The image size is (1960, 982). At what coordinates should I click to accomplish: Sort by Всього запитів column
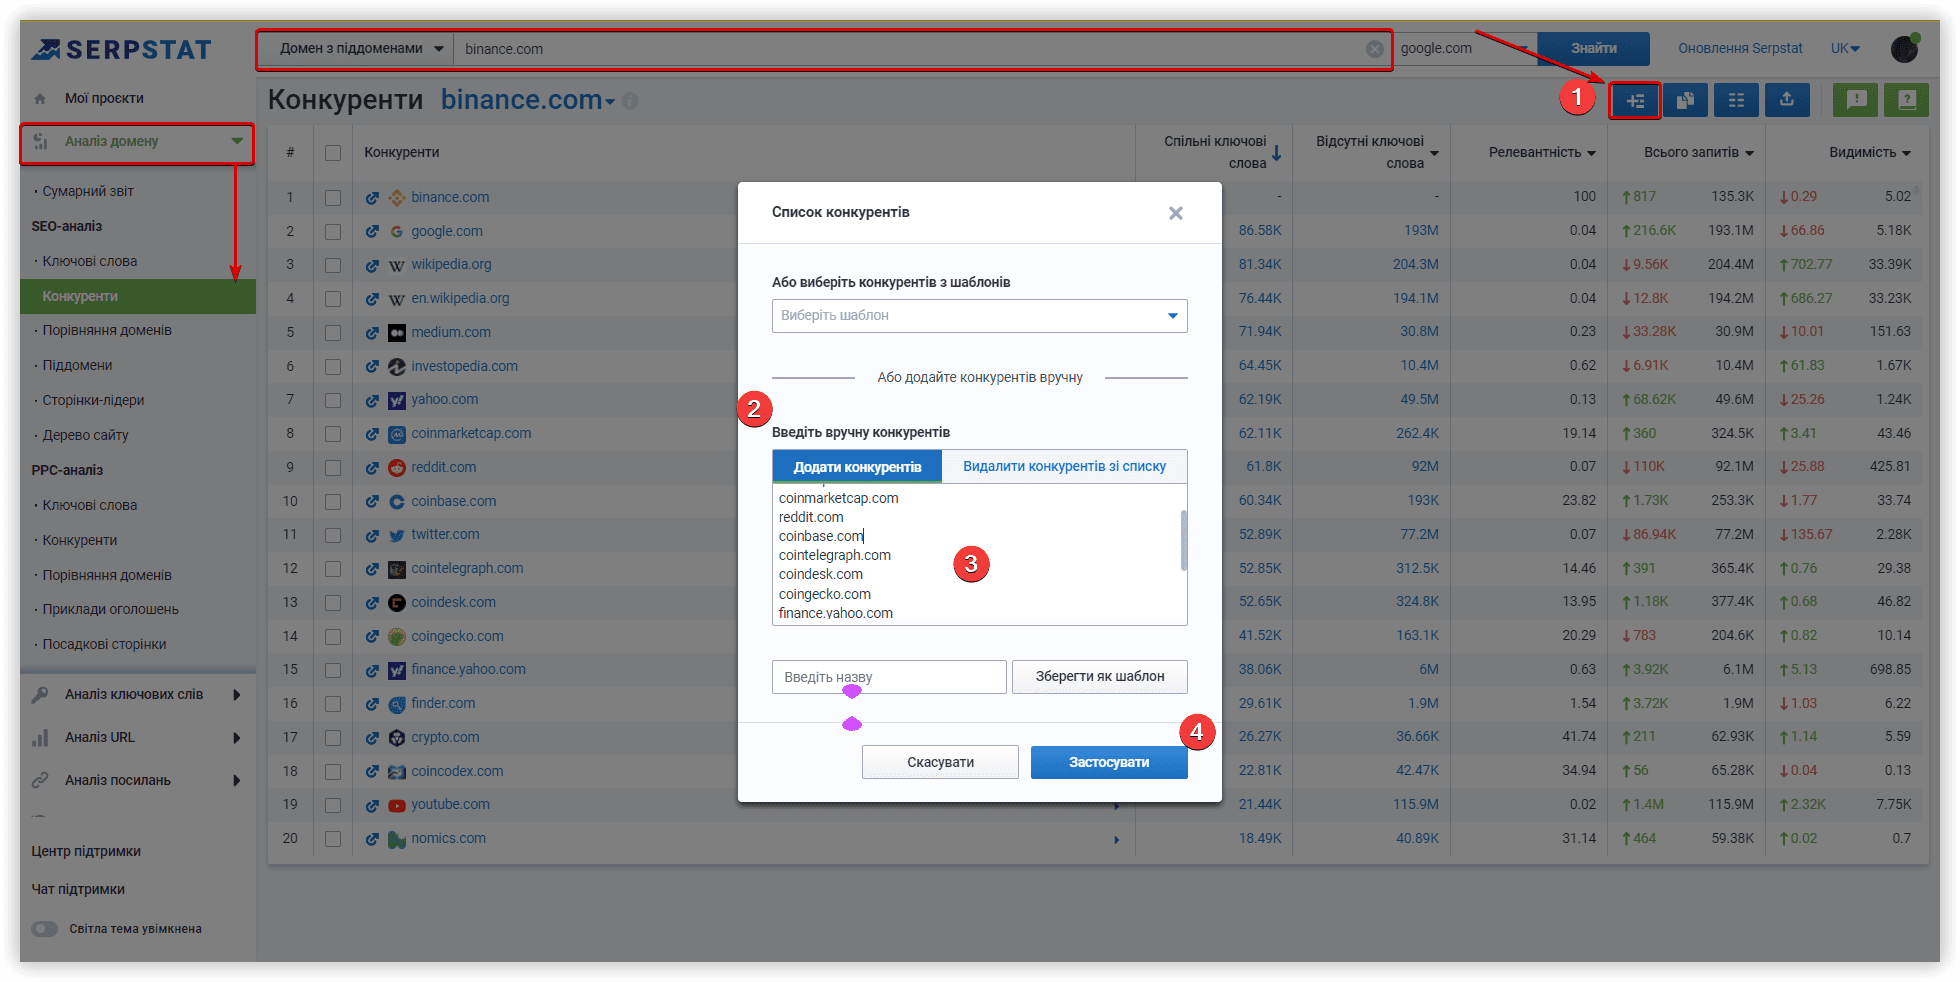click(x=1698, y=153)
